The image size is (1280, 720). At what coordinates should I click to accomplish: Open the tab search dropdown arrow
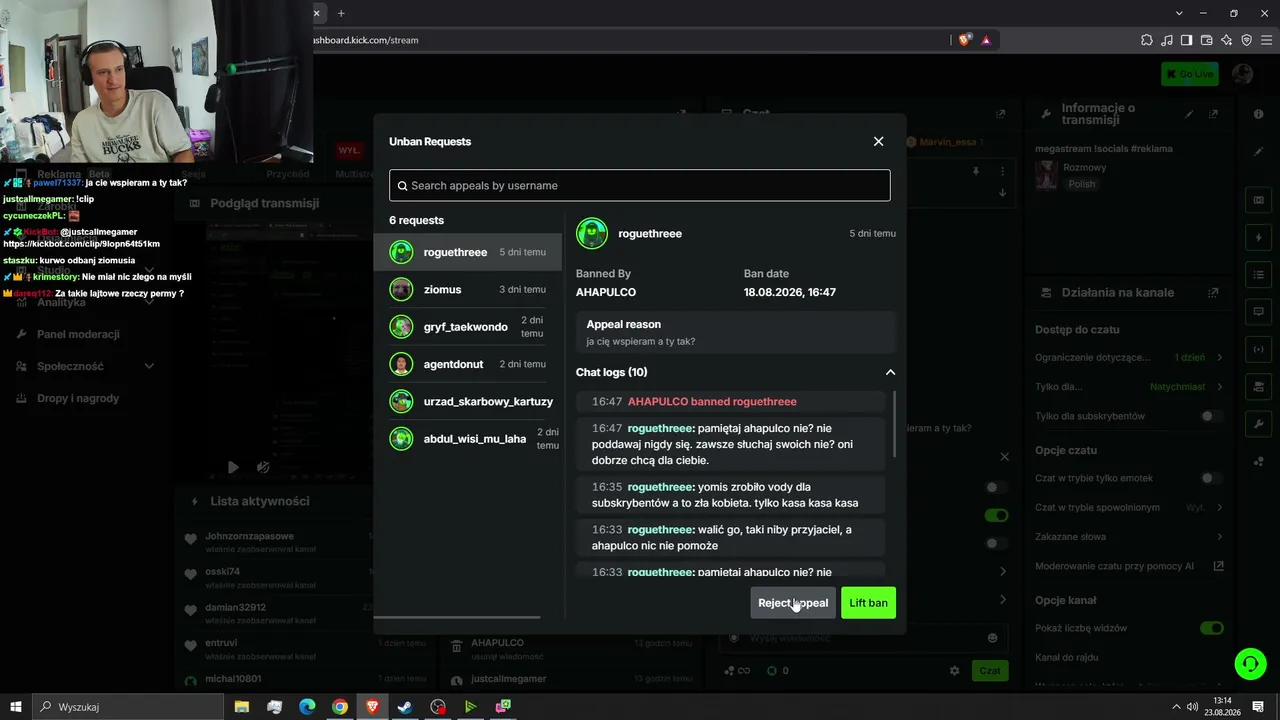pos(1180,13)
